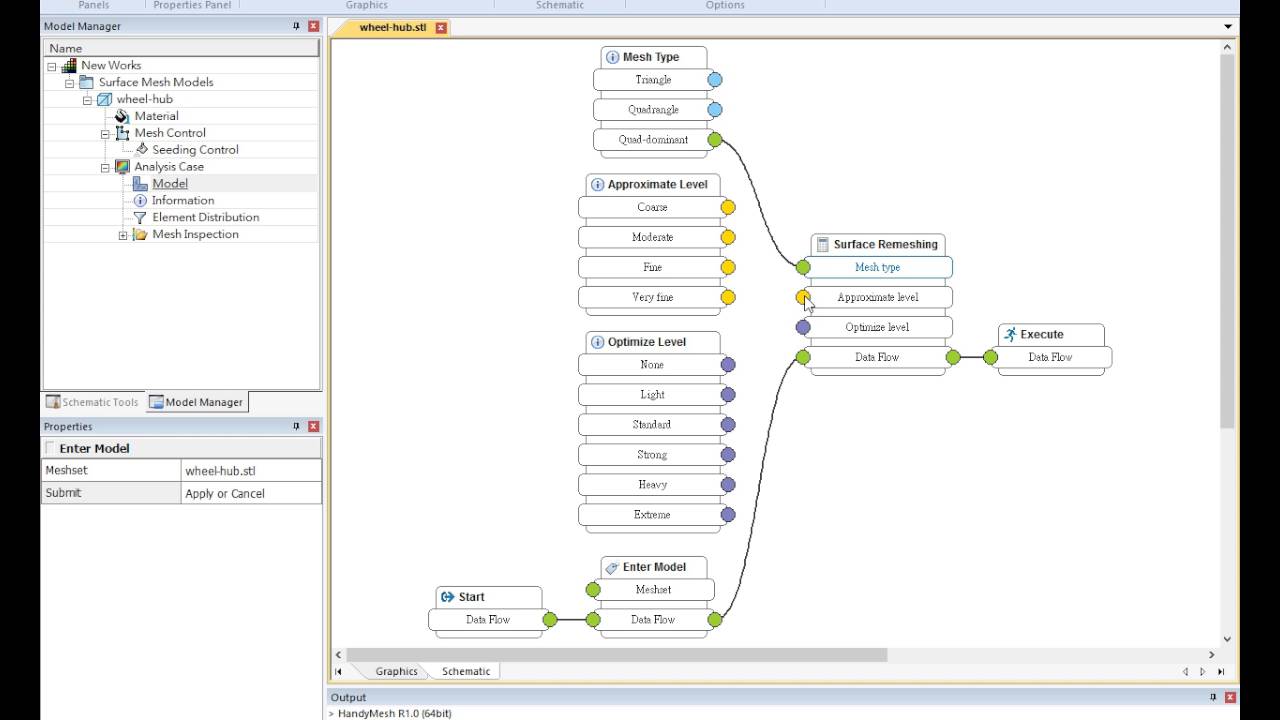
Task: Click the Material icon in model tree
Action: click(122, 116)
